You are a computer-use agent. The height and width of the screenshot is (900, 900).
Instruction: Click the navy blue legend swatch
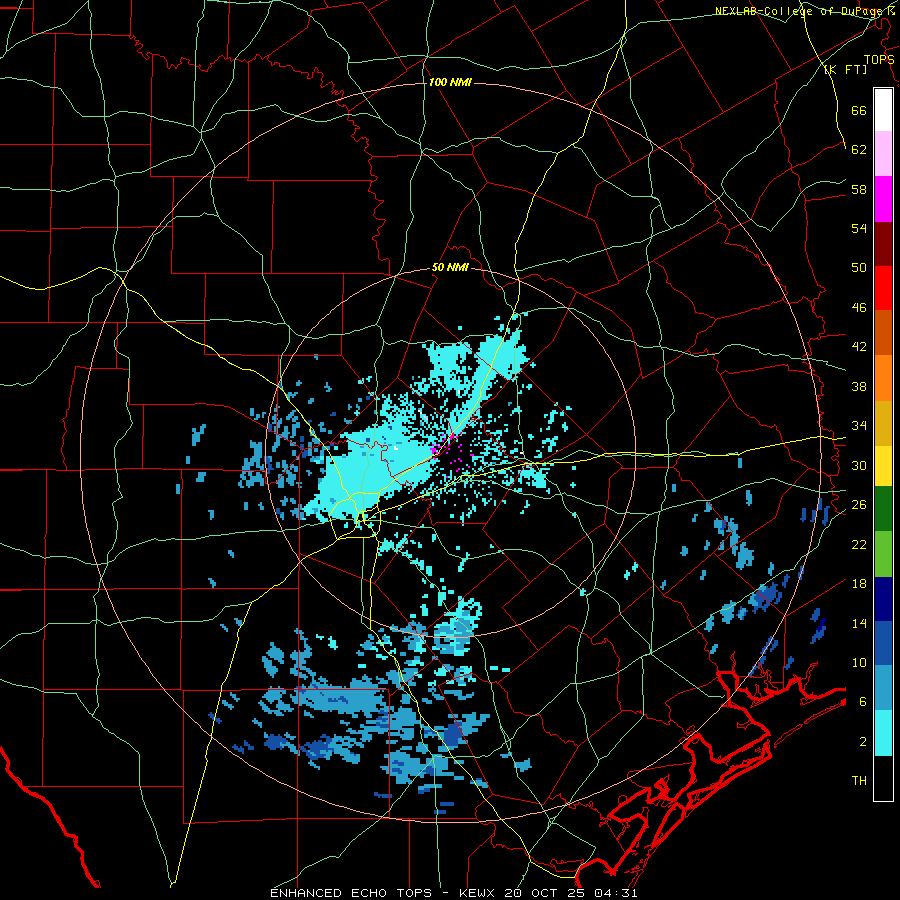coord(883,599)
